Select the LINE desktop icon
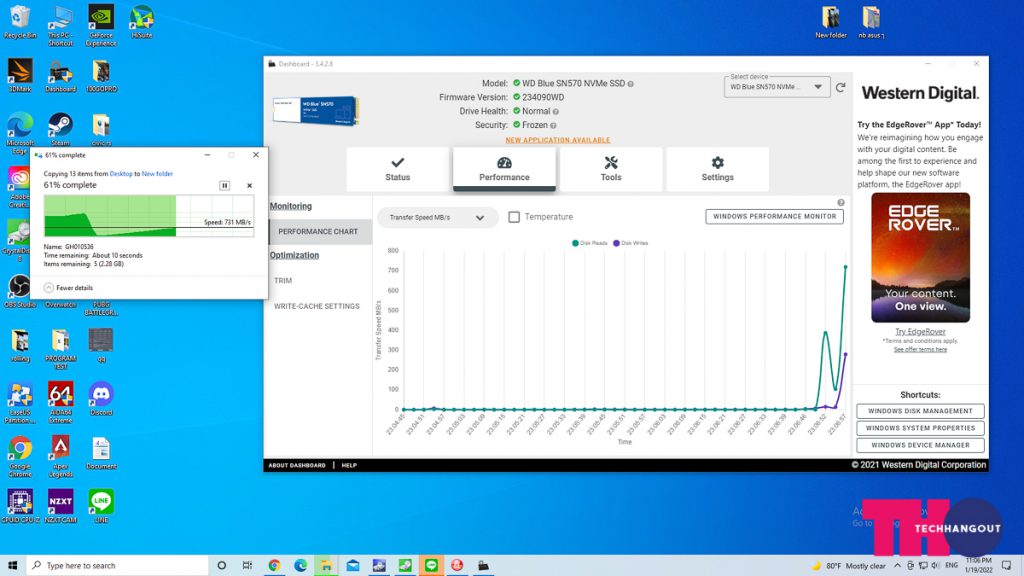Screen dimensions: 1024x576 (x=101, y=507)
